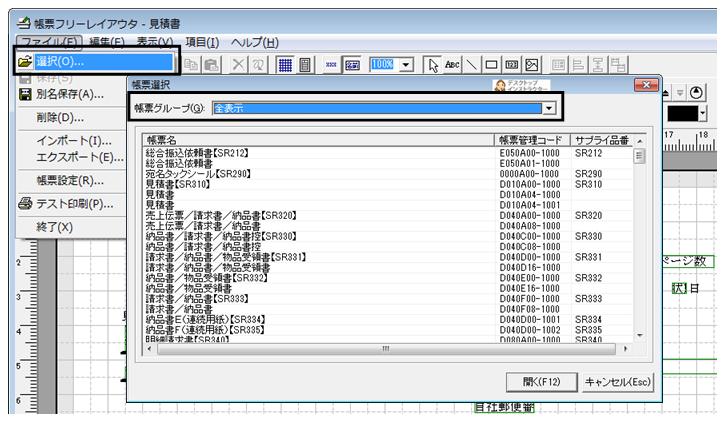Choose 終了(X) menu entry

click(55, 227)
